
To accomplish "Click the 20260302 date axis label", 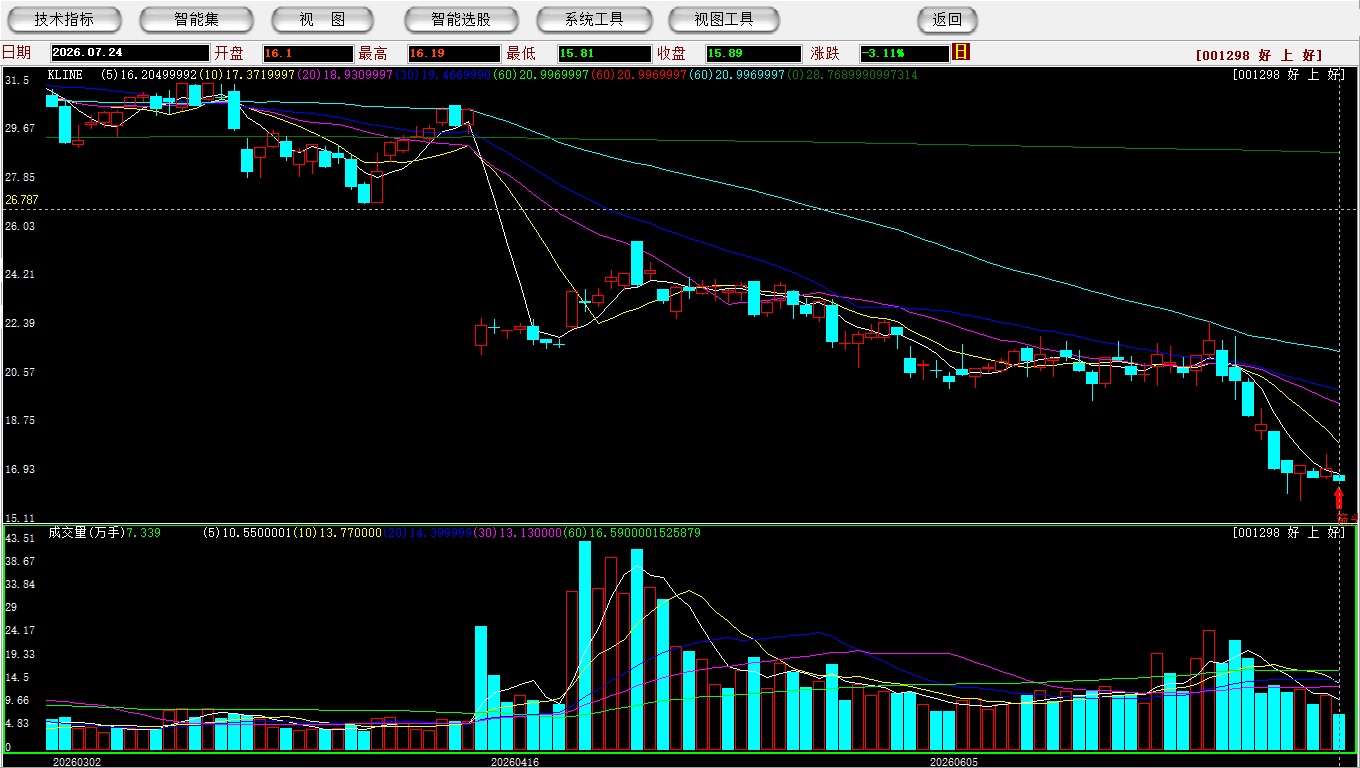I will (77, 762).
